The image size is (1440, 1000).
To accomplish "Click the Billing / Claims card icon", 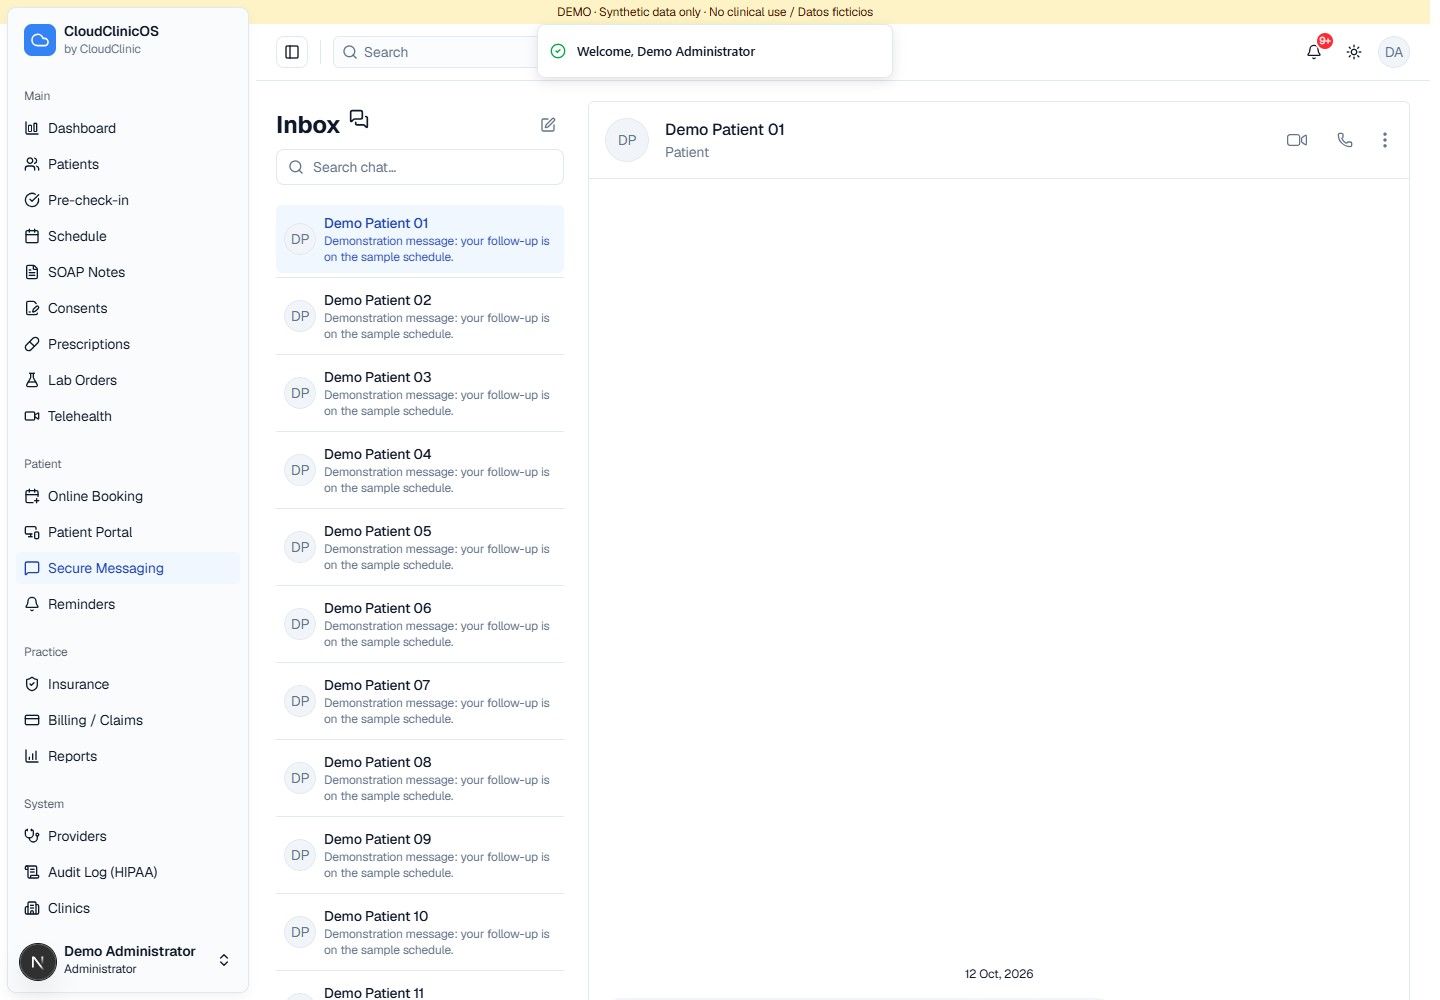I will pos(32,720).
